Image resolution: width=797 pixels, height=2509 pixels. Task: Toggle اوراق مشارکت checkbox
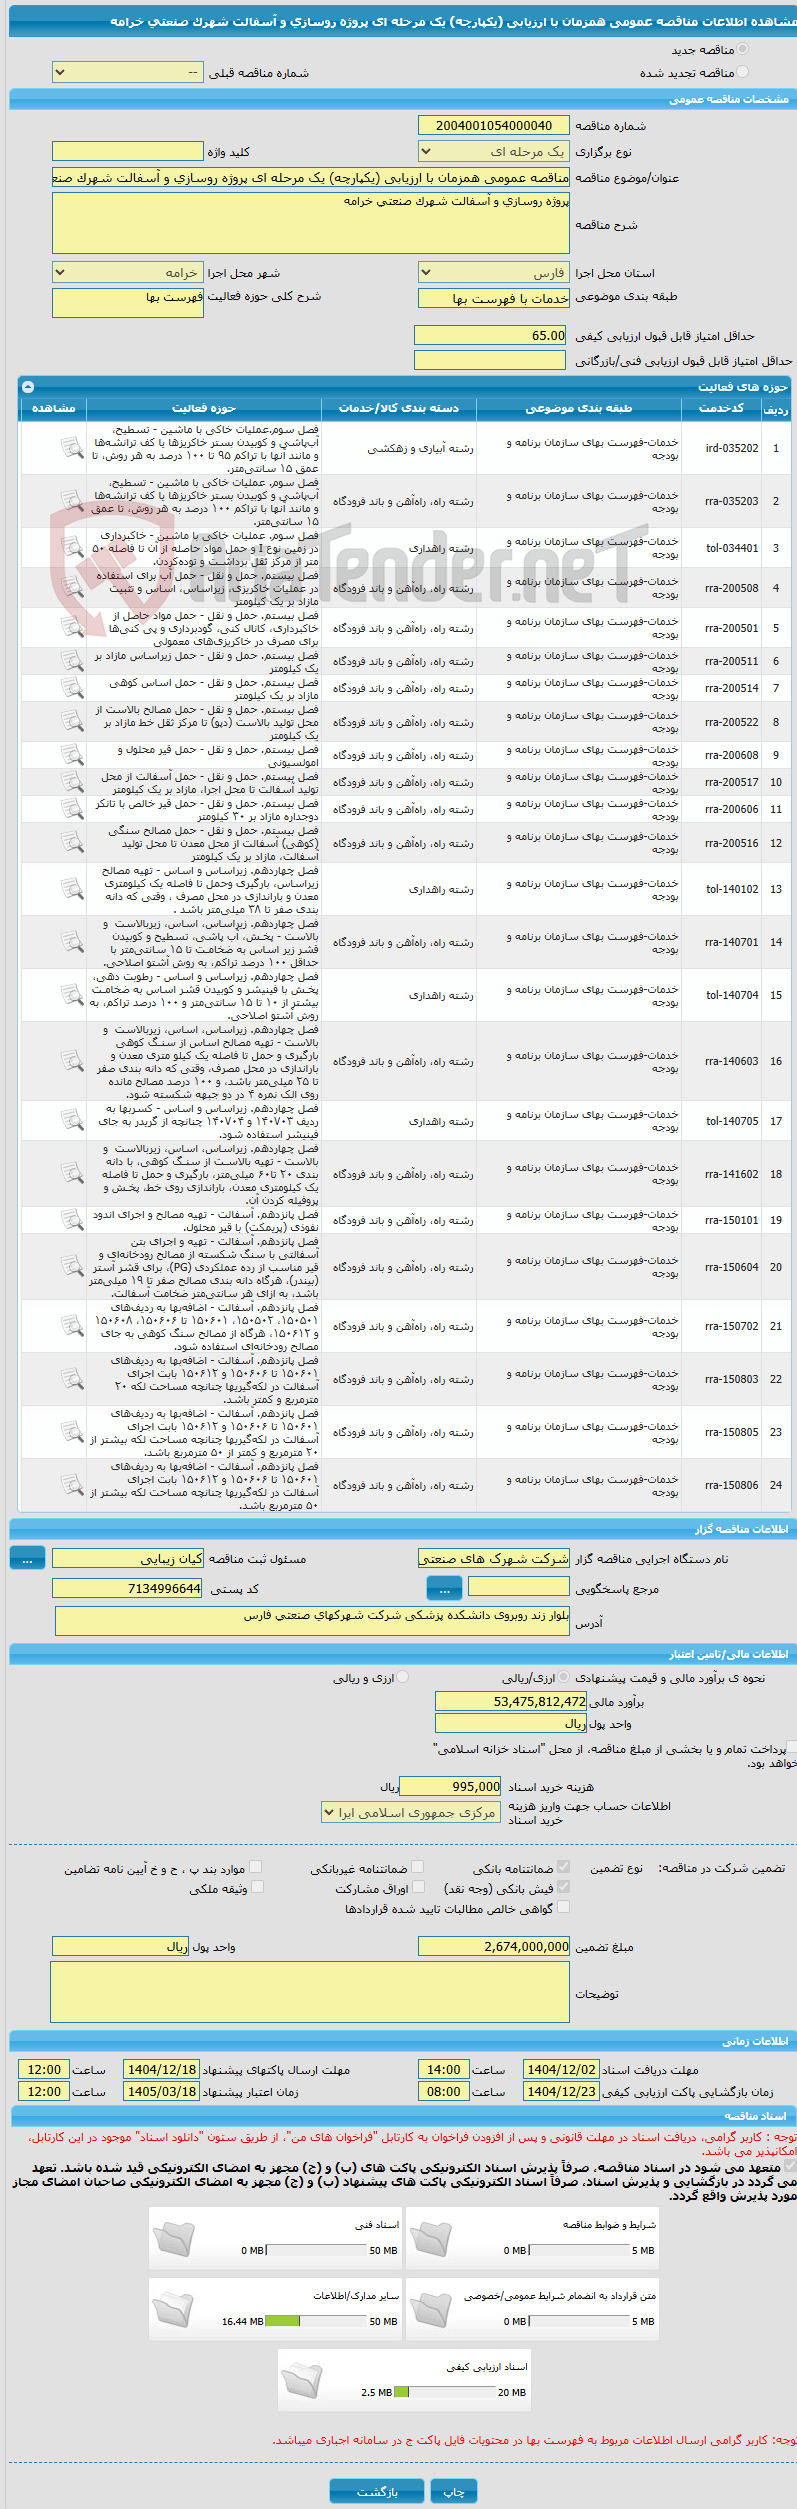click(x=417, y=1886)
